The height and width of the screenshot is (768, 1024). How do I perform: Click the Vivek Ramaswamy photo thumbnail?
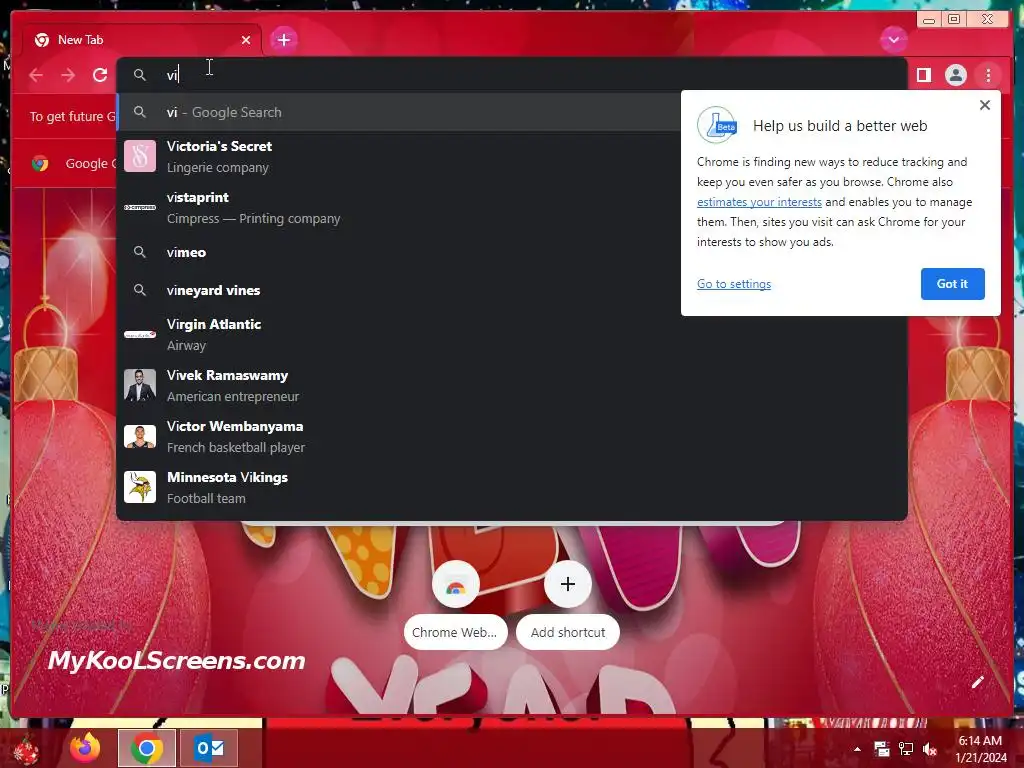(140, 385)
